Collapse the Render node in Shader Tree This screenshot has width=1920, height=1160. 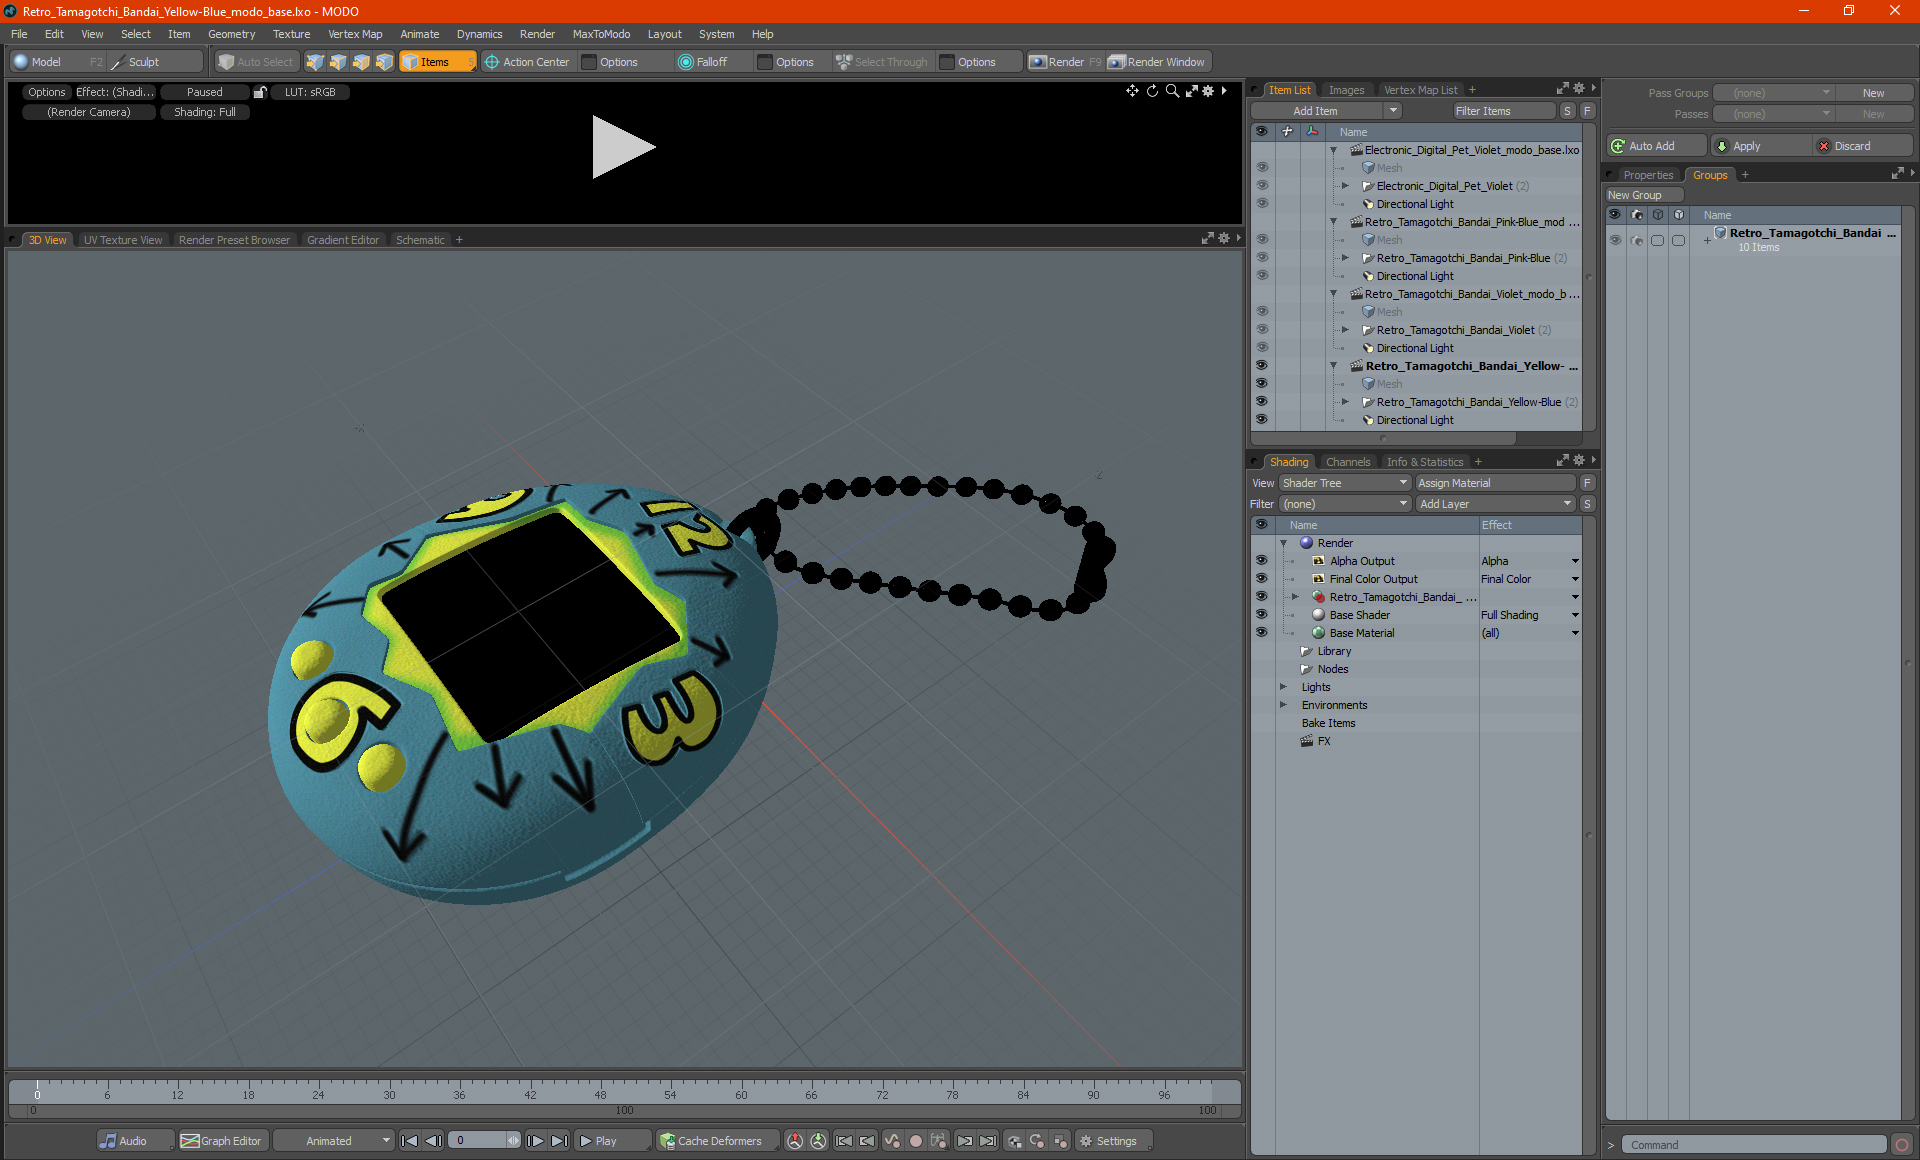[1284, 543]
